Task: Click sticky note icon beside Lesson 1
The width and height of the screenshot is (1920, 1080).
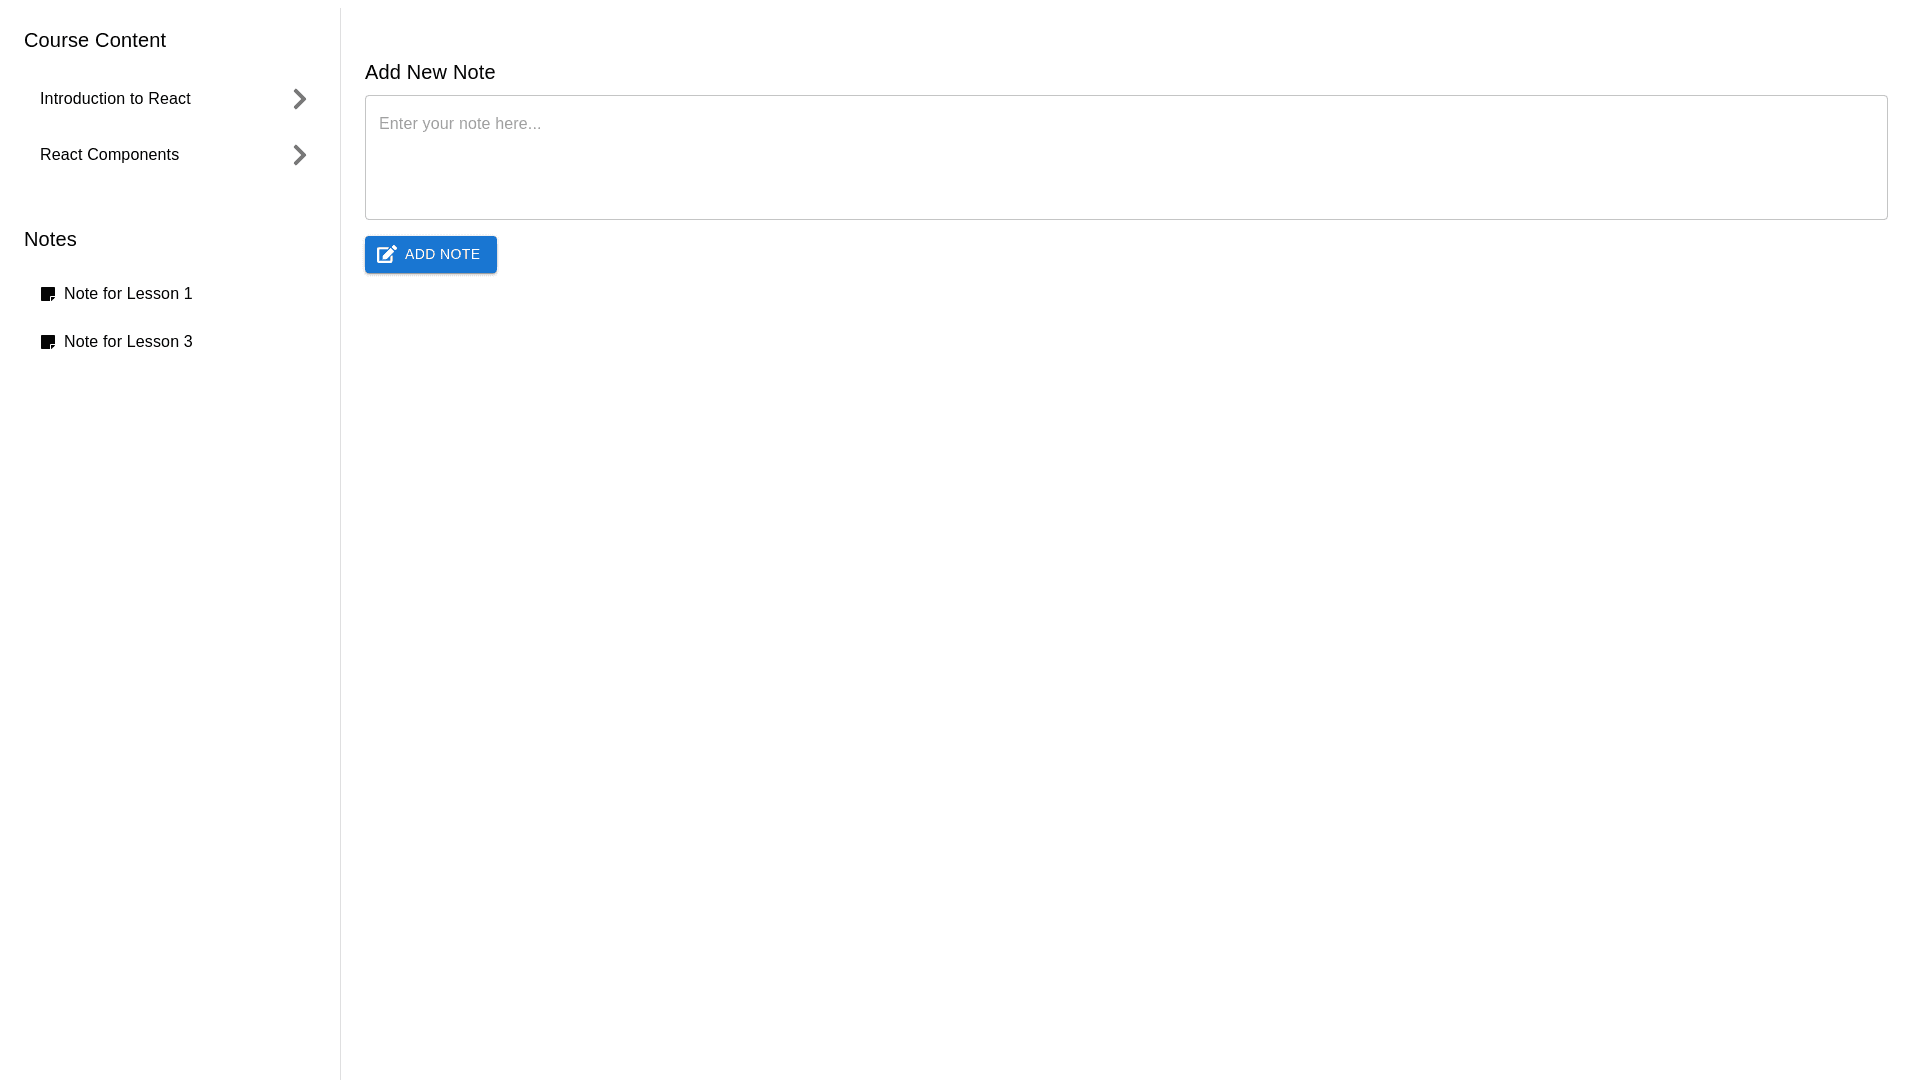Action: point(48,294)
